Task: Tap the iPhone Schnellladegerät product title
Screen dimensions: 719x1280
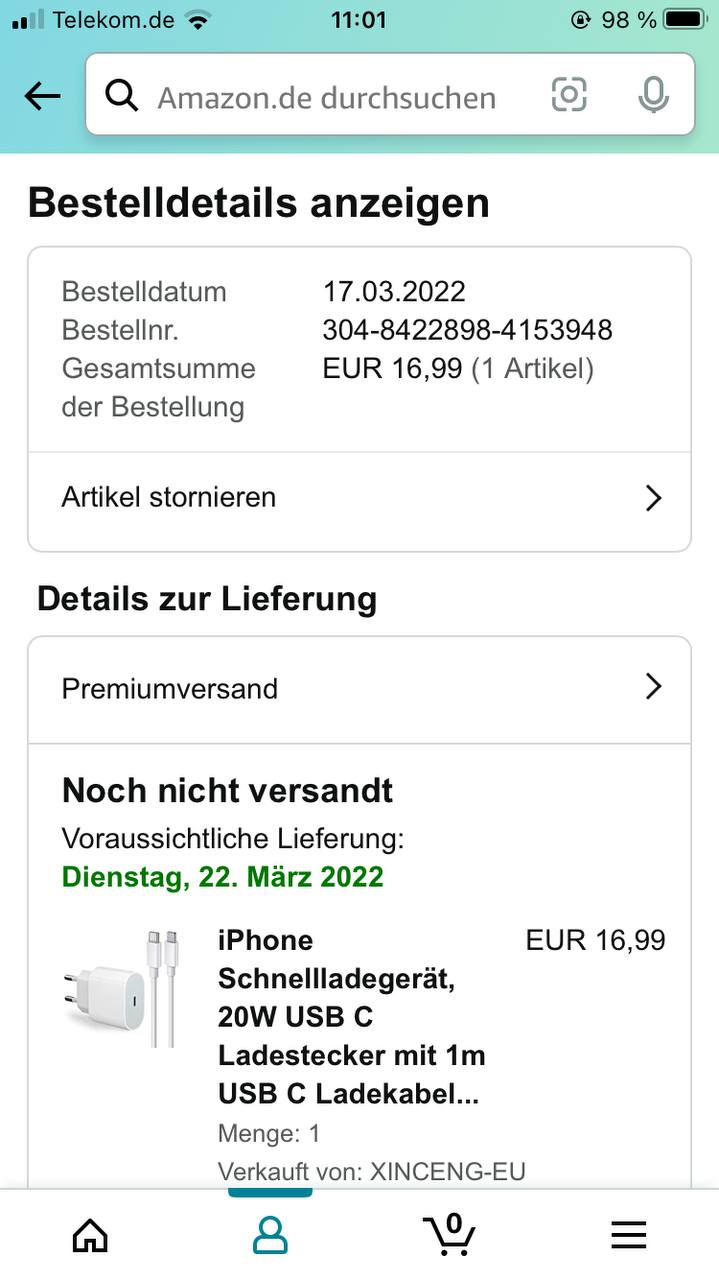Action: (x=350, y=1017)
